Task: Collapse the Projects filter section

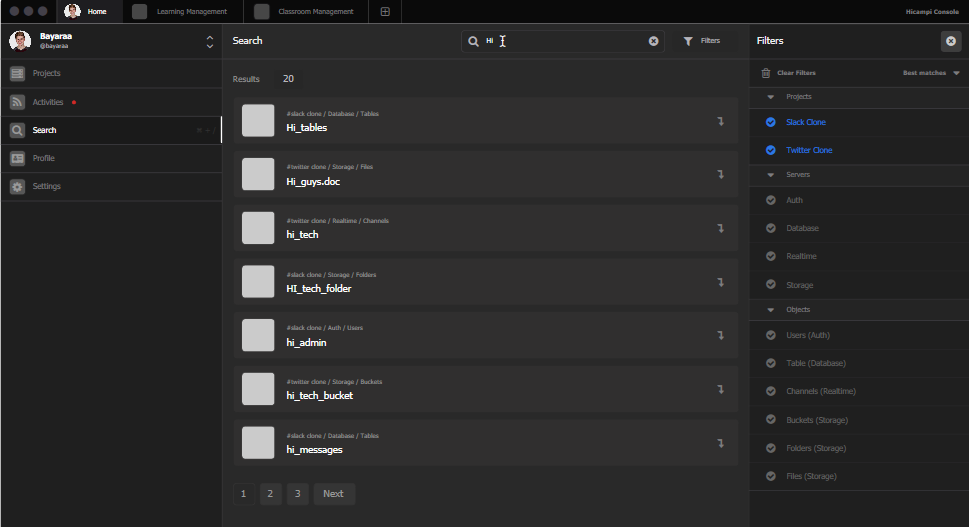Action: click(x=770, y=97)
